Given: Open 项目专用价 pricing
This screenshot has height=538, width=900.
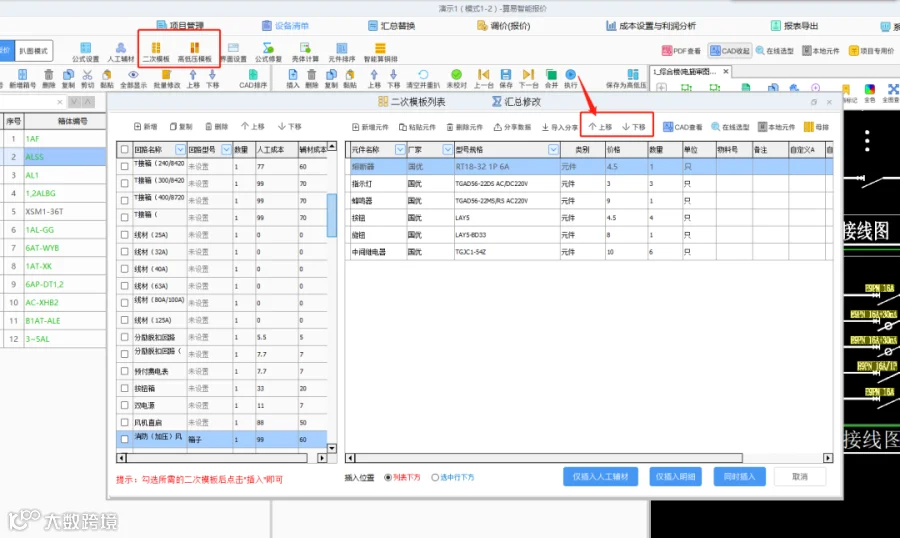Looking at the screenshot, I should tap(871, 51).
